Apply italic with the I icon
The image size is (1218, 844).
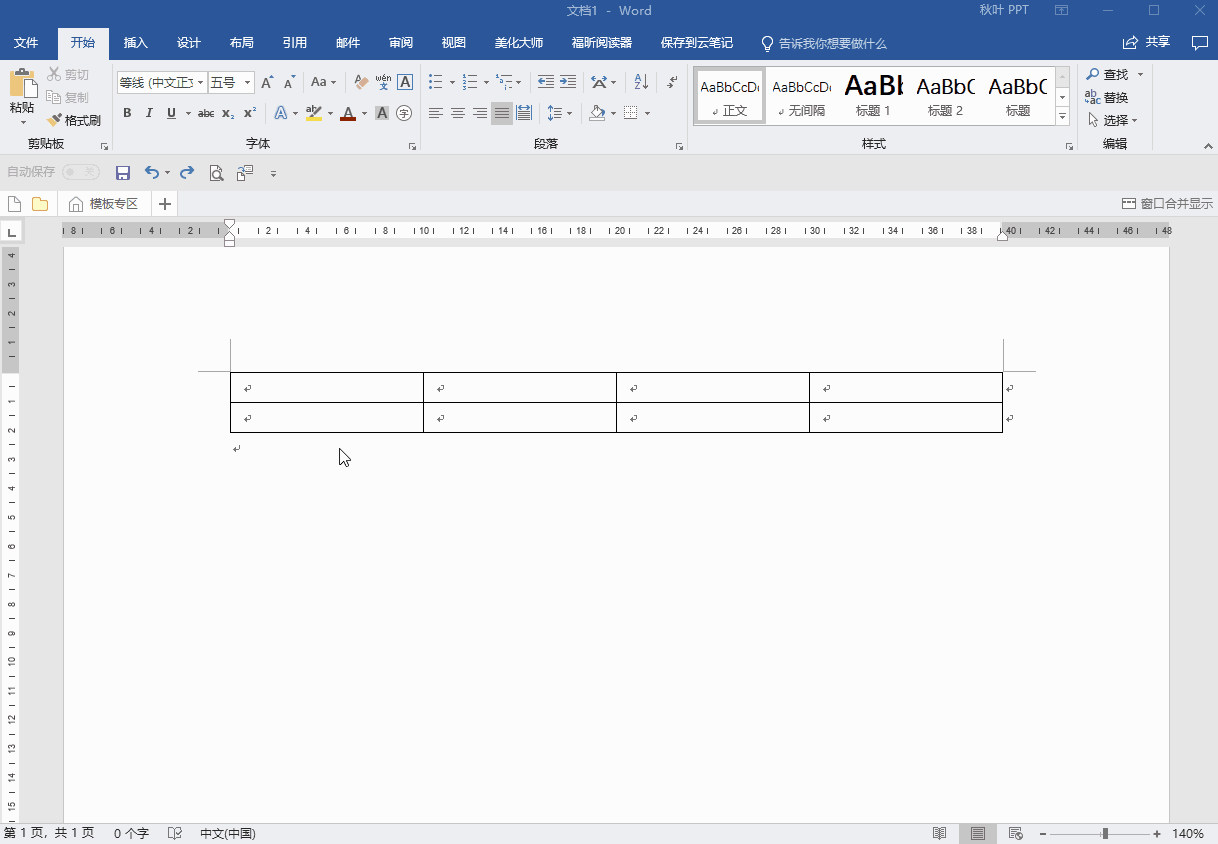[x=149, y=113]
